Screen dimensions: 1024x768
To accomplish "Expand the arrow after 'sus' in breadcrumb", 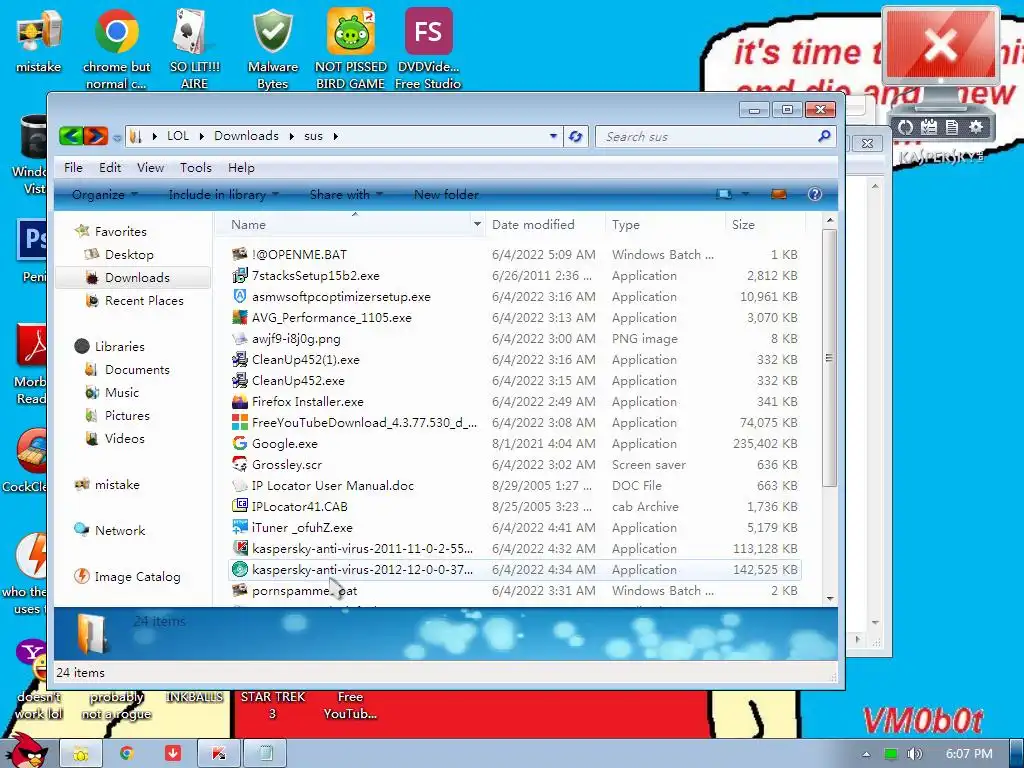I will pyautogui.click(x=336, y=136).
